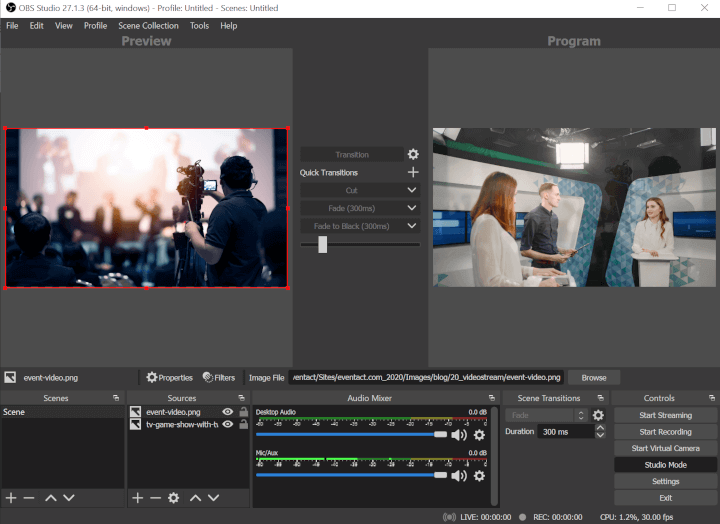Toggle visibility of the tv-game-show source

[x=228, y=424]
